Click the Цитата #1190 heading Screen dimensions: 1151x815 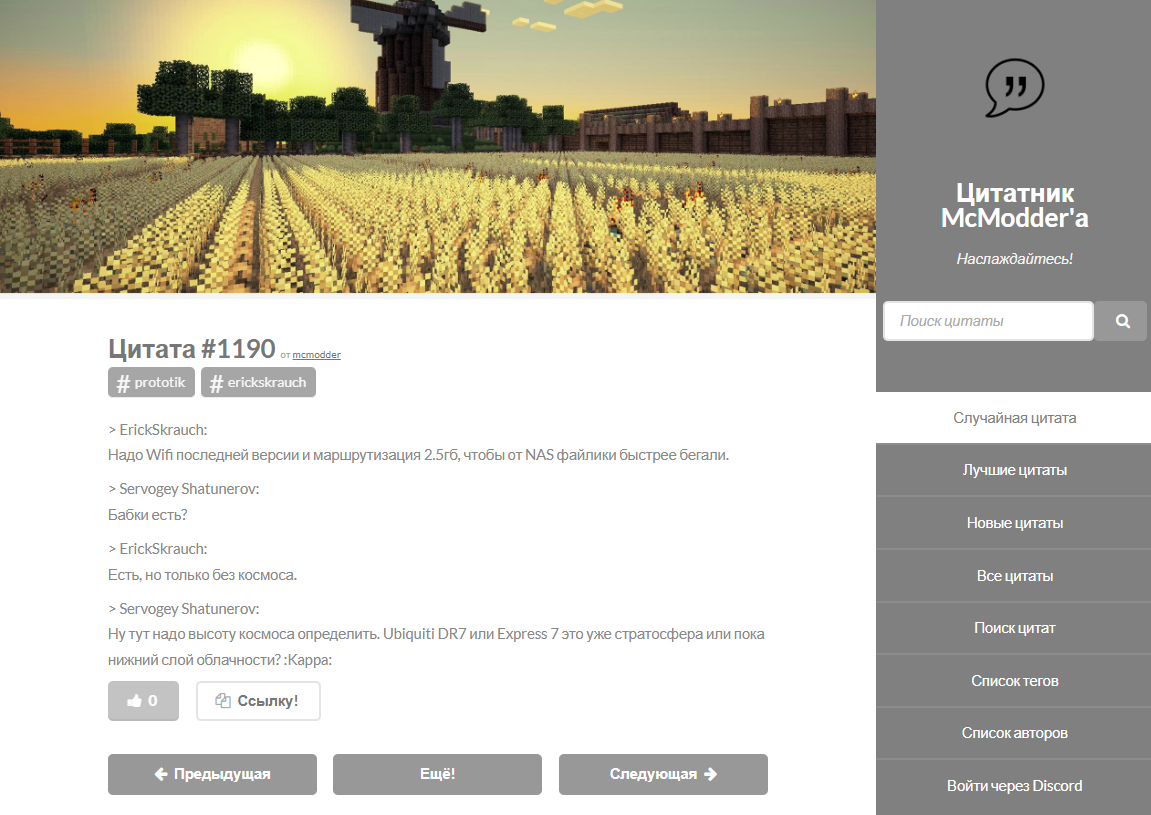[192, 348]
